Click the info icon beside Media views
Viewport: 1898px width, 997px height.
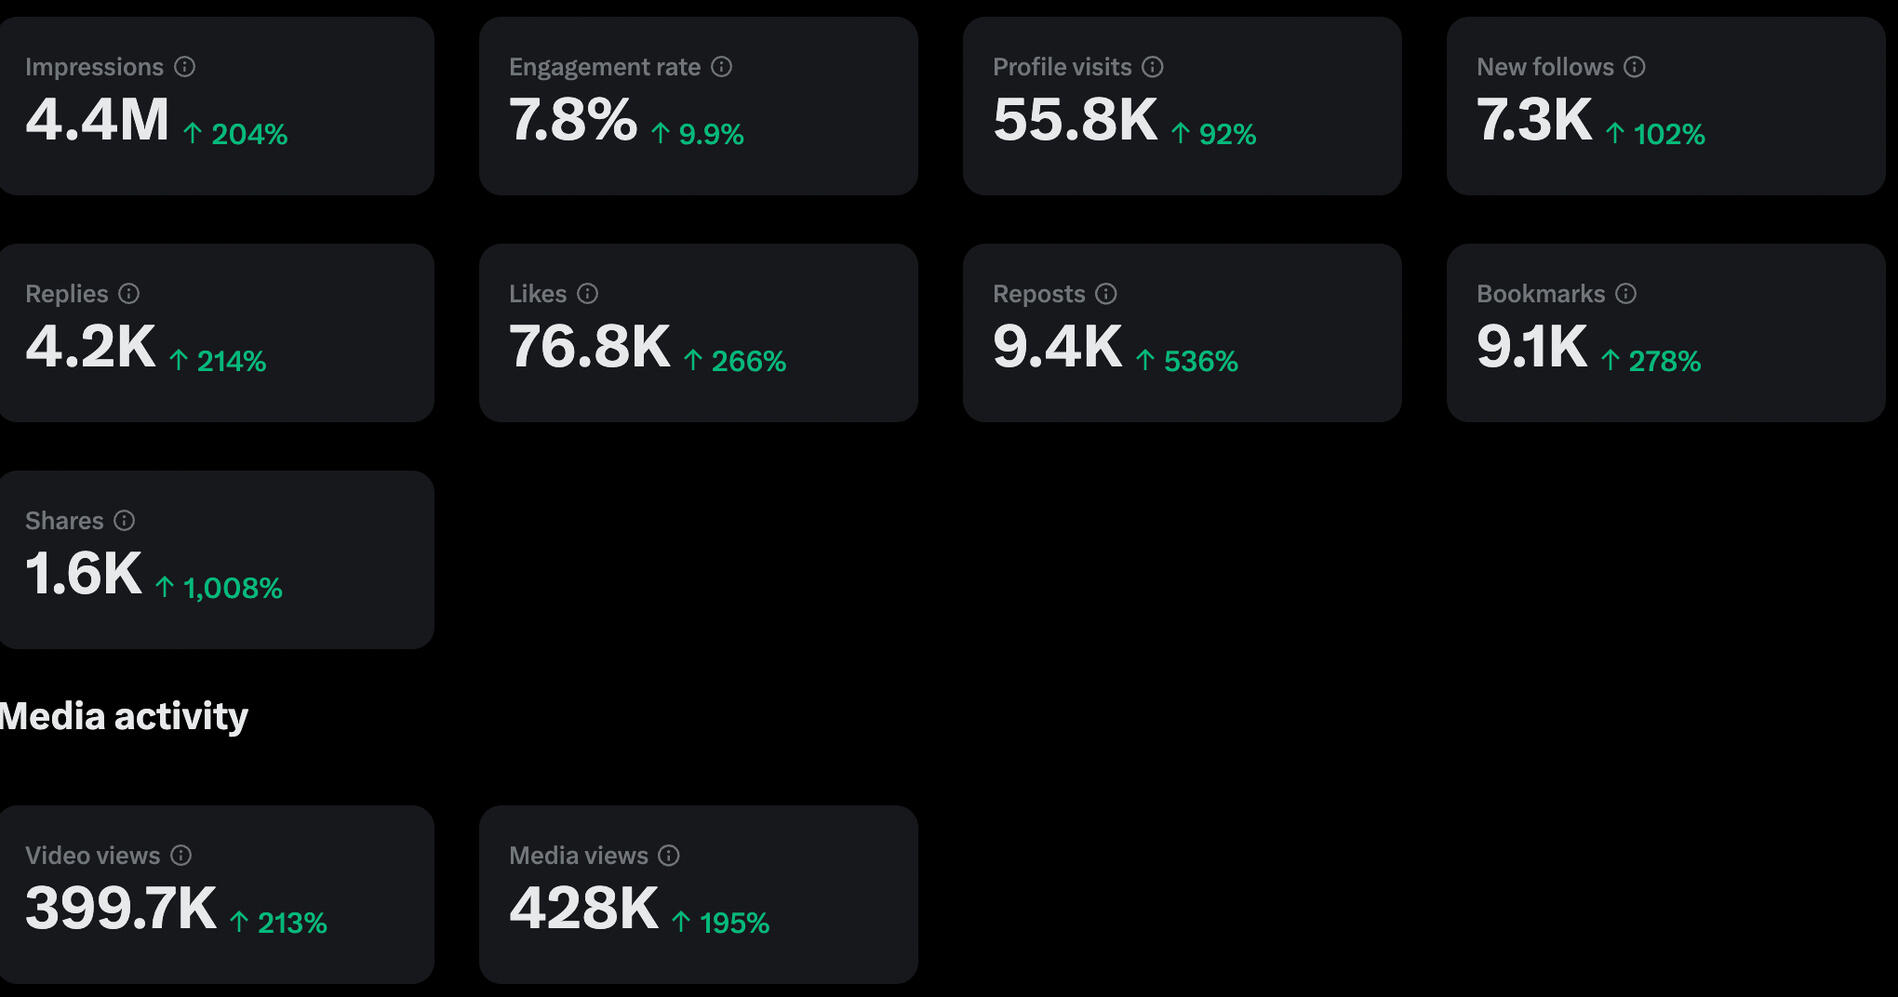(x=669, y=856)
